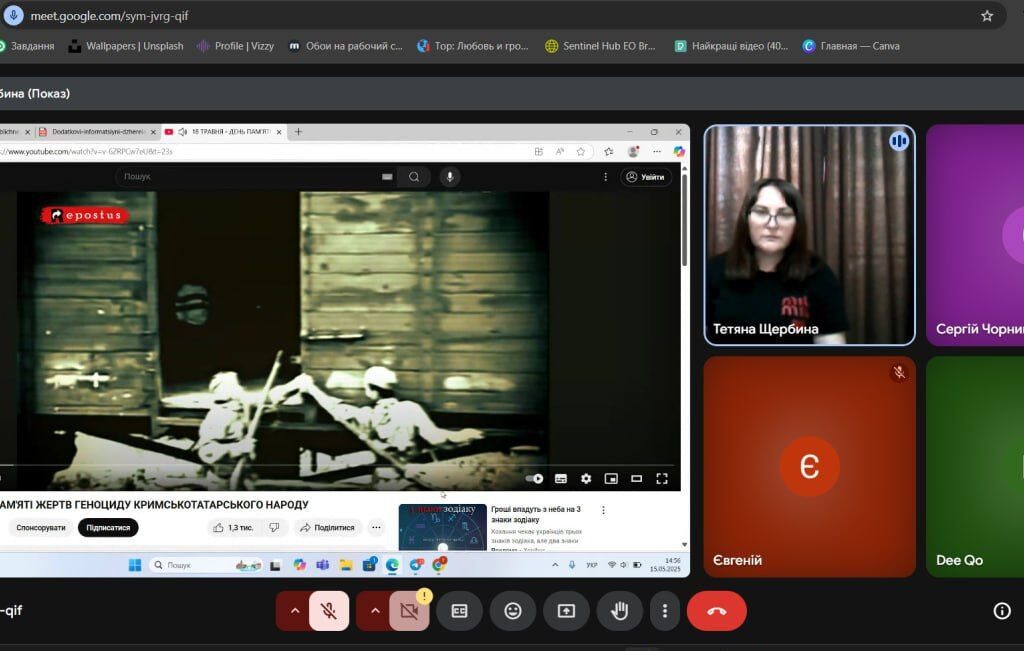Open File Explorer from the shared taskbar
1024x651 pixels.
(x=346, y=565)
